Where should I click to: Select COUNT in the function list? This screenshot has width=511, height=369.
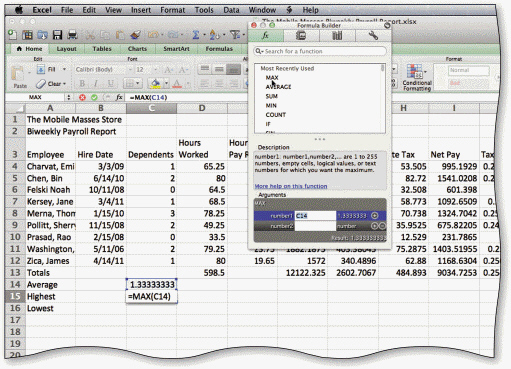(x=276, y=115)
